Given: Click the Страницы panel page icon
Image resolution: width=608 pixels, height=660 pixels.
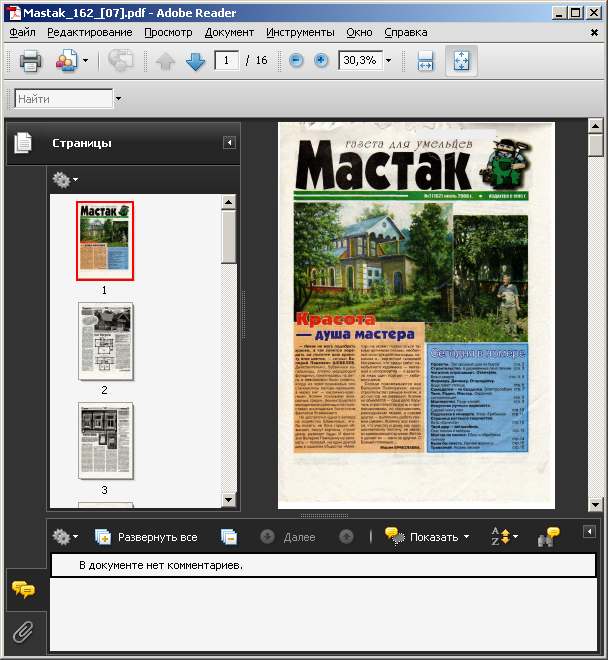Looking at the screenshot, I should 23,143.
